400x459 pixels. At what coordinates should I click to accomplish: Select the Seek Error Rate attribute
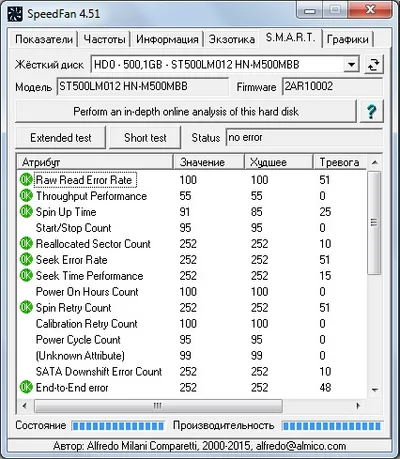[x=72, y=260]
